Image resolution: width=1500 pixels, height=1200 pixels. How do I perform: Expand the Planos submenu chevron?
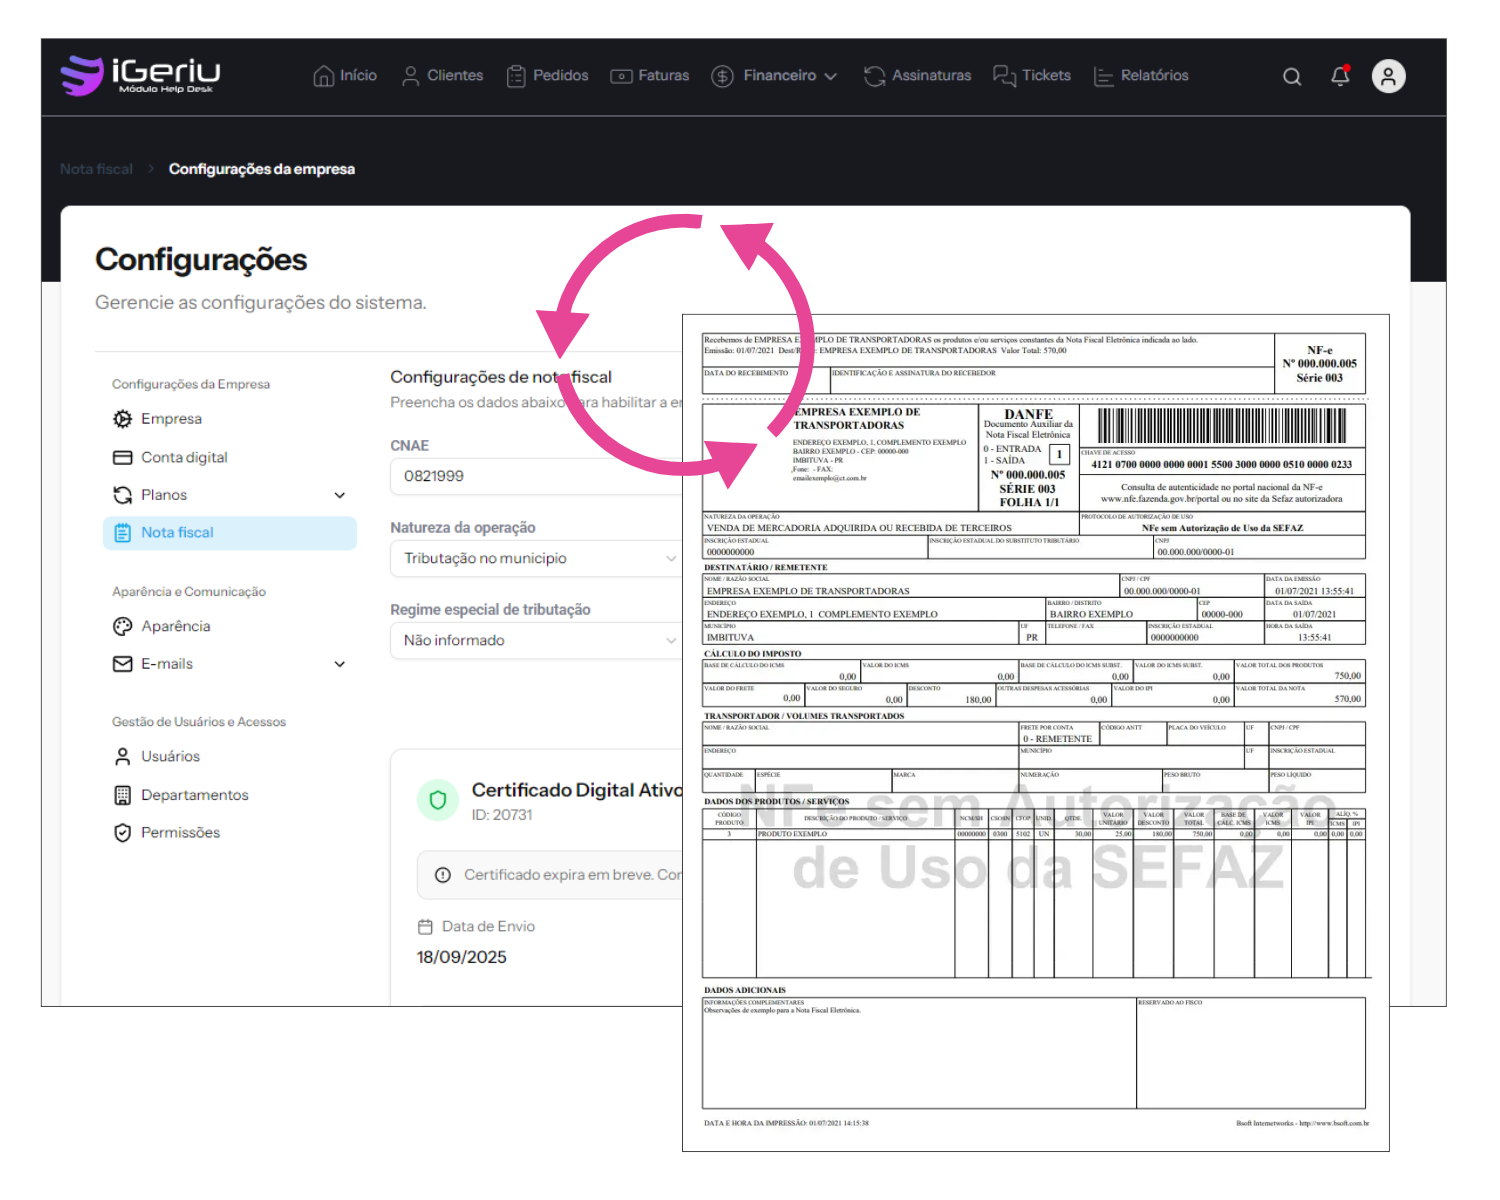tap(340, 495)
